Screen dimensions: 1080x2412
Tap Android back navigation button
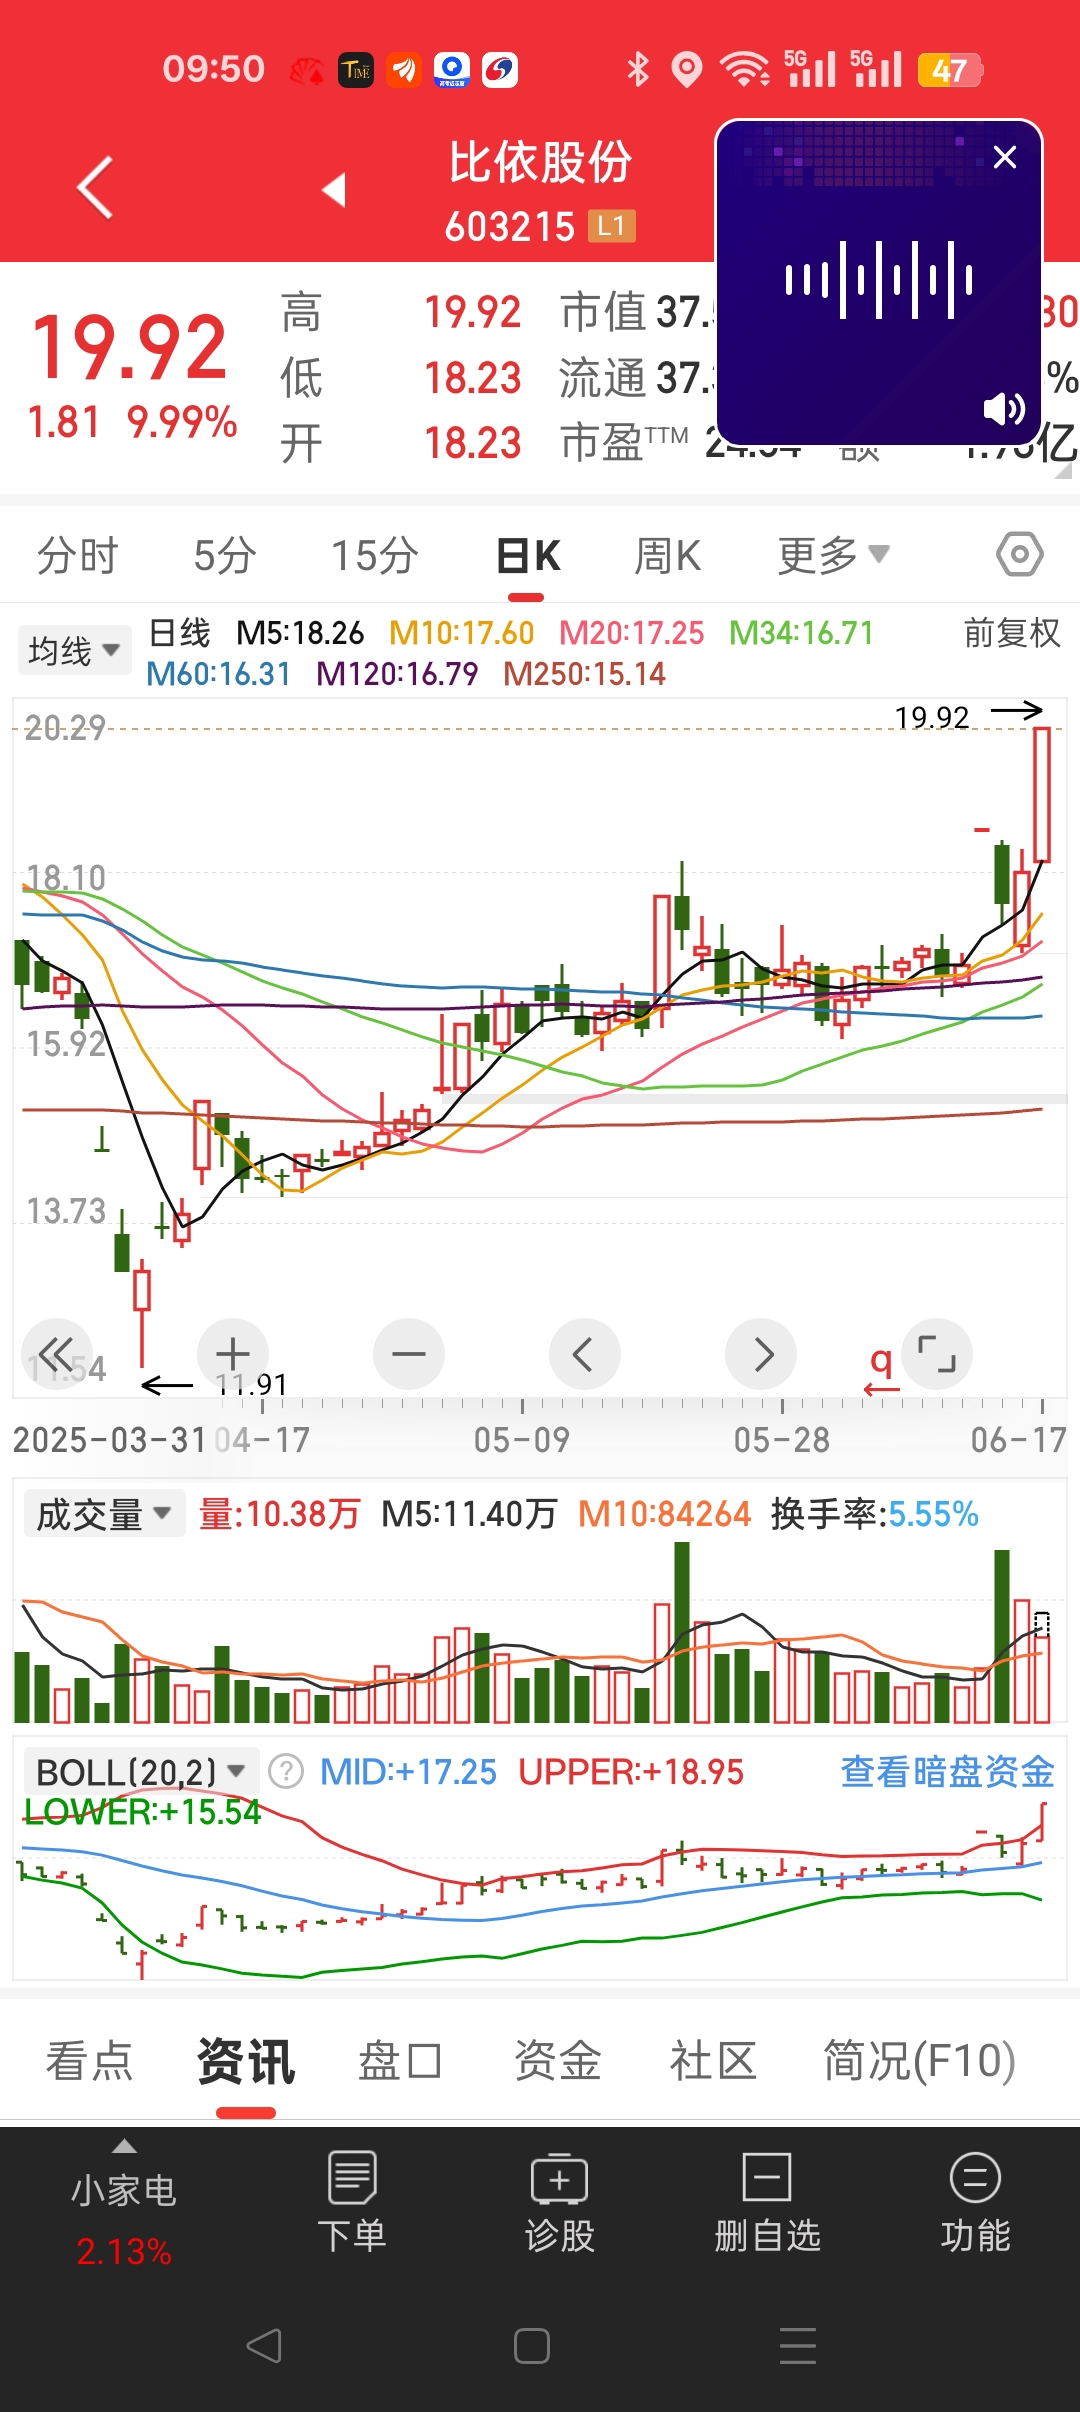pos(264,2346)
